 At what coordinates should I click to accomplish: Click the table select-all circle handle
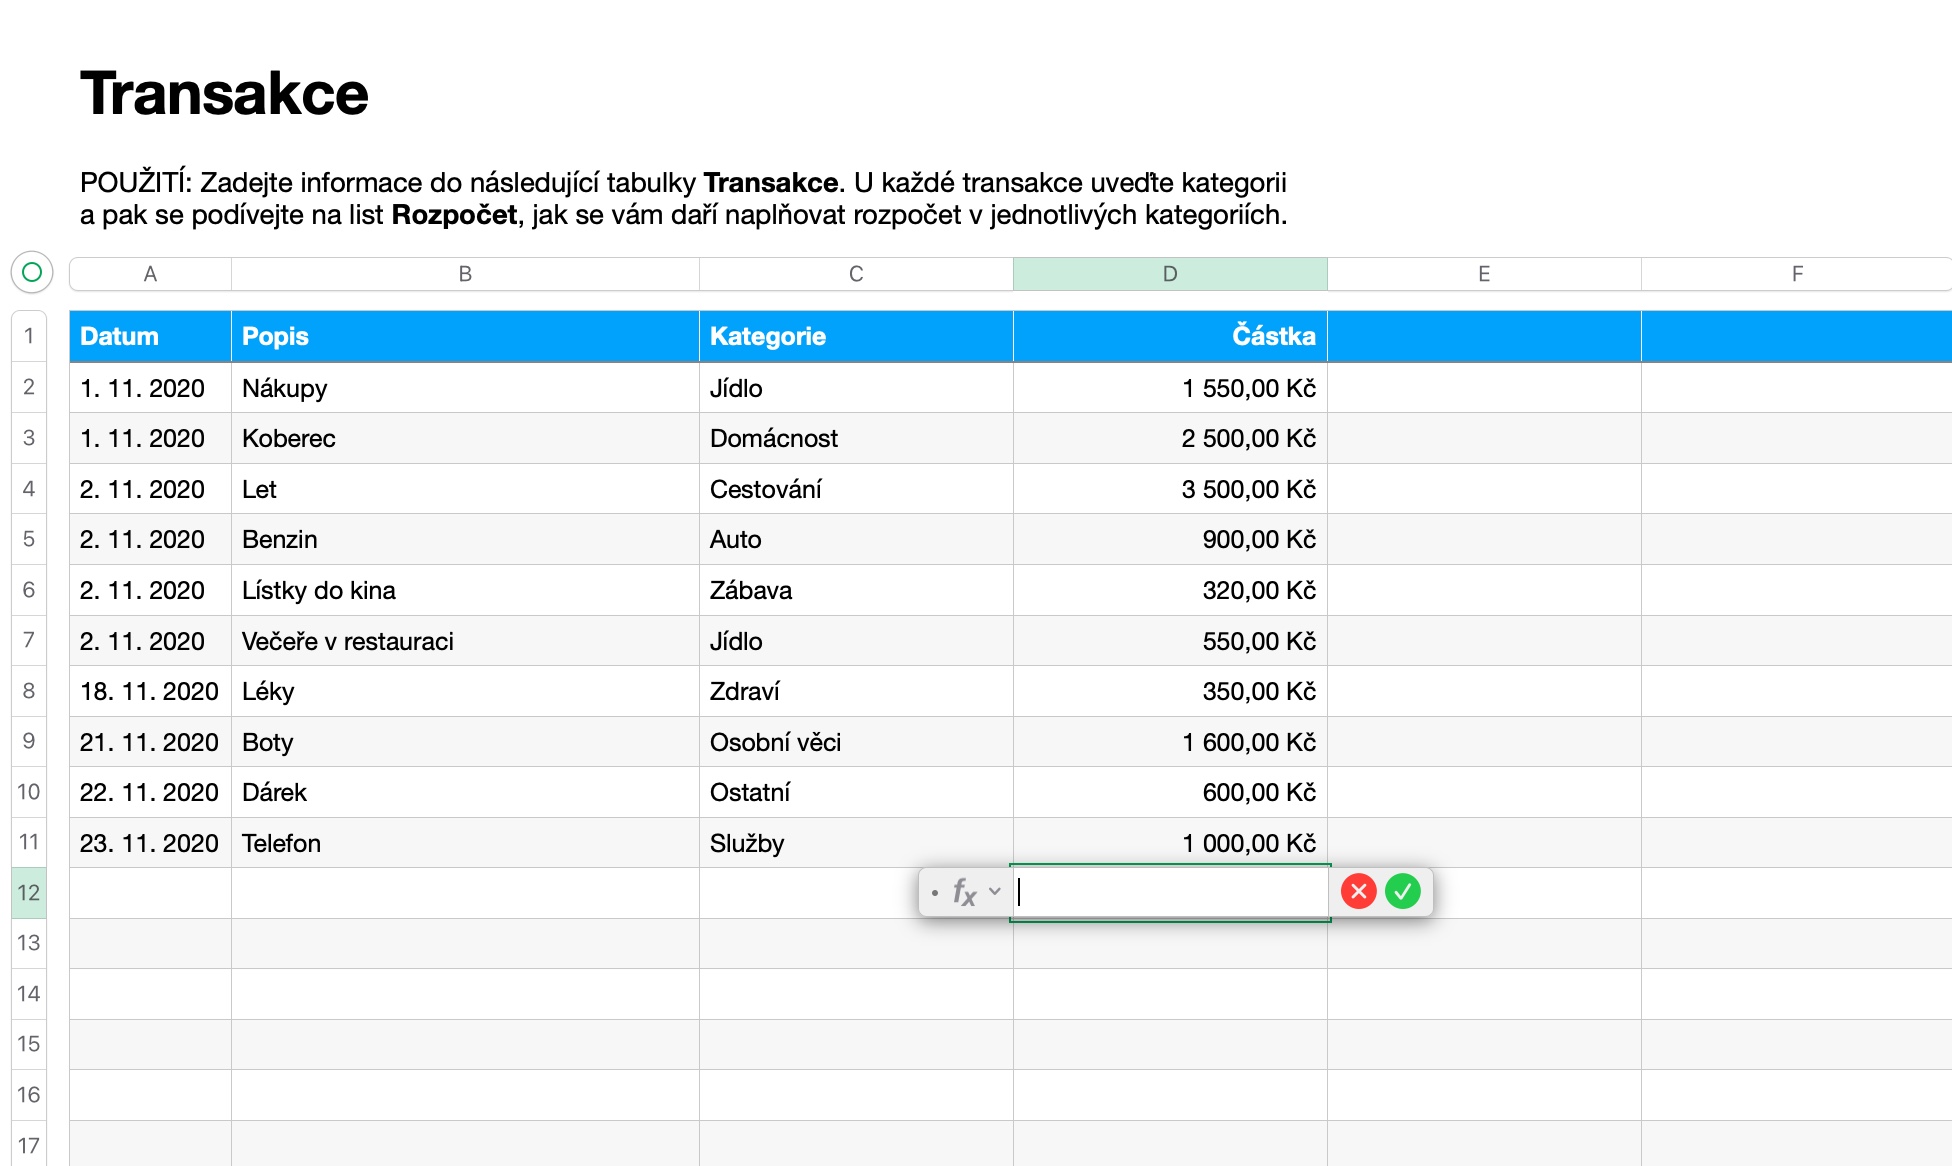pos(32,272)
